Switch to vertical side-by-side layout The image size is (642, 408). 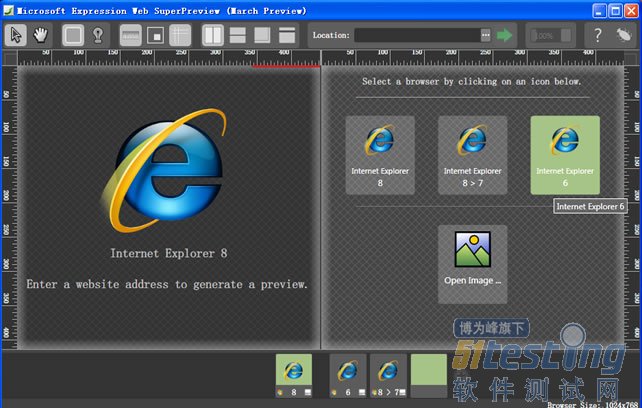click(x=213, y=34)
